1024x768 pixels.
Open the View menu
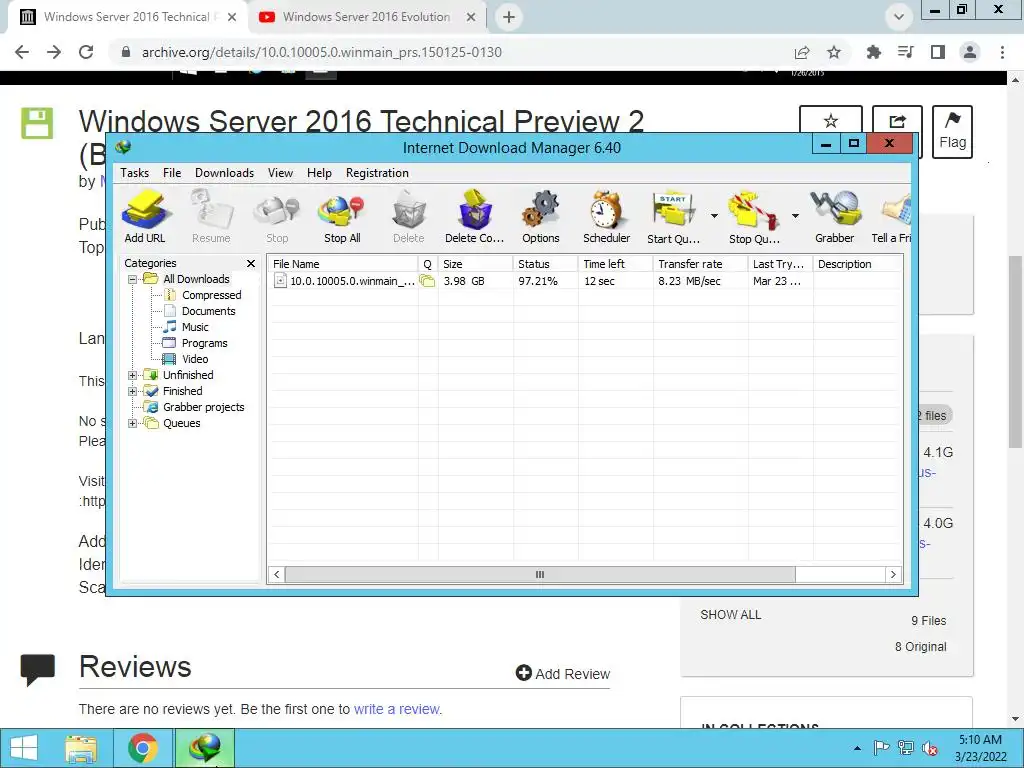pos(280,173)
